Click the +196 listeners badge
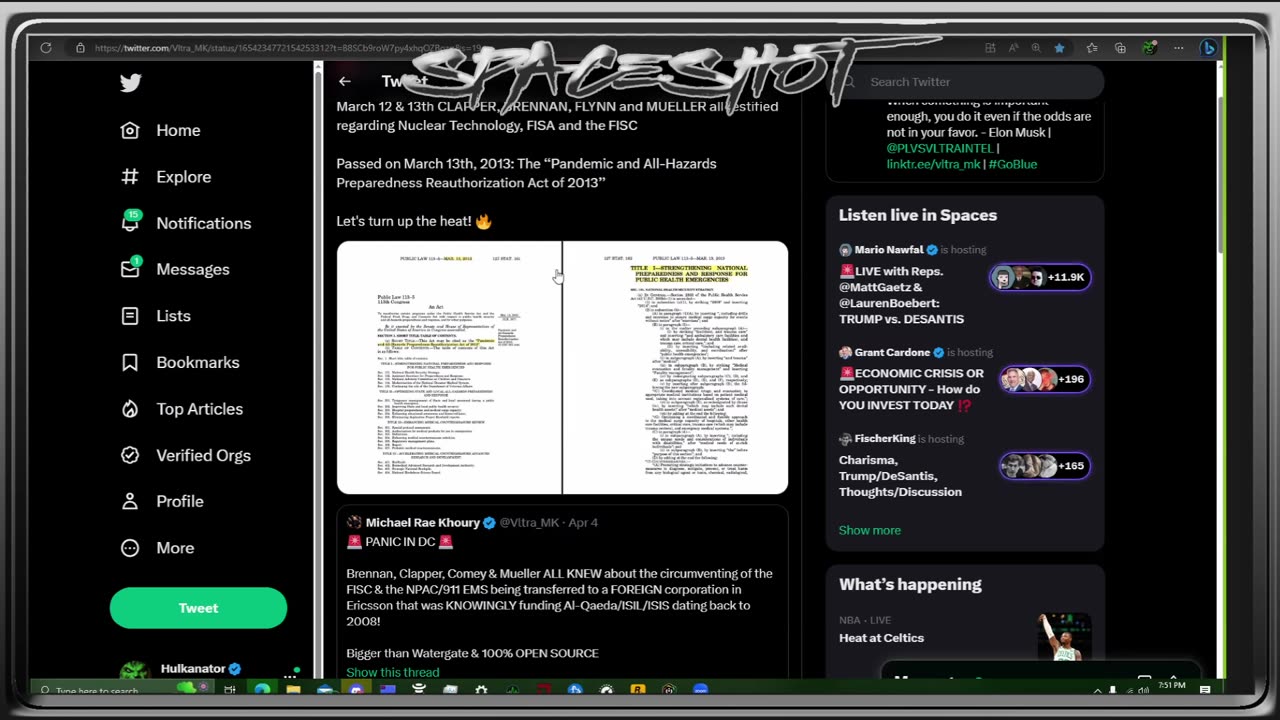1280x720 pixels. 1045,379
